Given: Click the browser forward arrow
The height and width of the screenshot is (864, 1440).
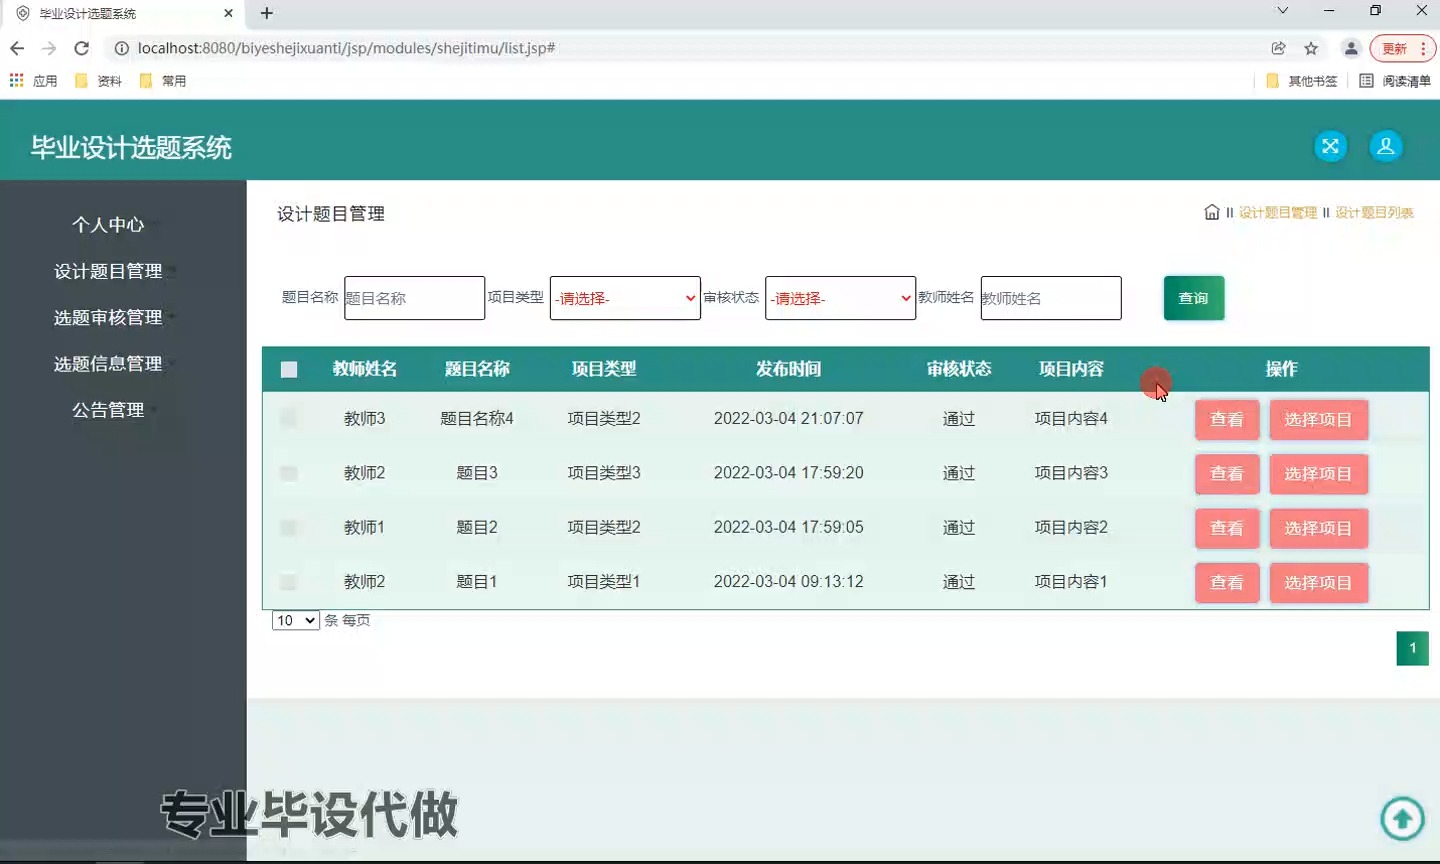Looking at the screenshot, I should pyautogui.click(x=49, y=48).
